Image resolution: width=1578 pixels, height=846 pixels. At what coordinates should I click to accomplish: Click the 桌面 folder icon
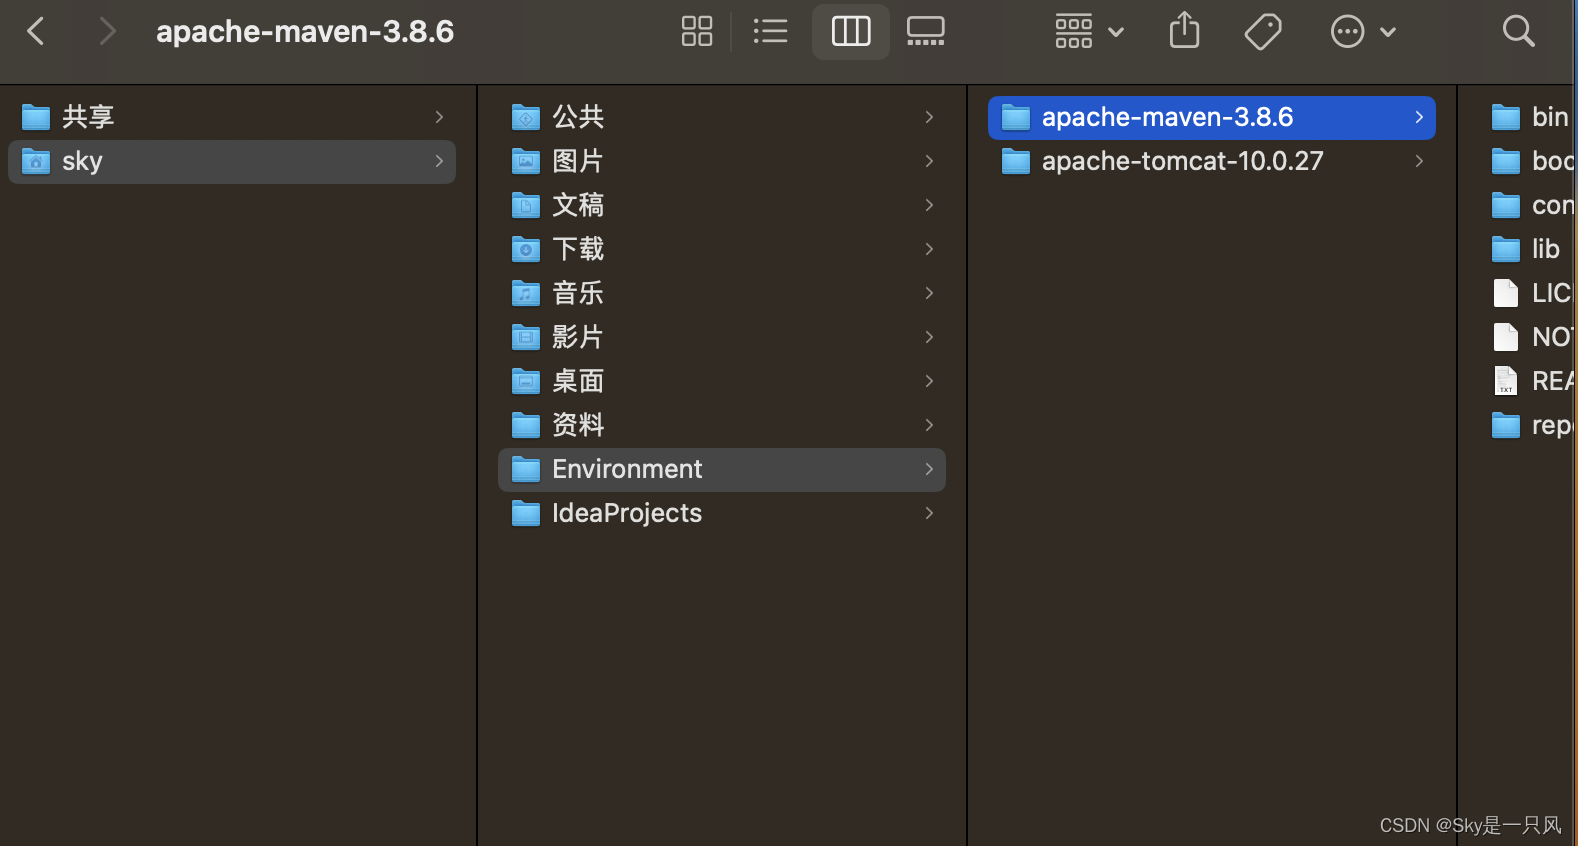[526, 382]
